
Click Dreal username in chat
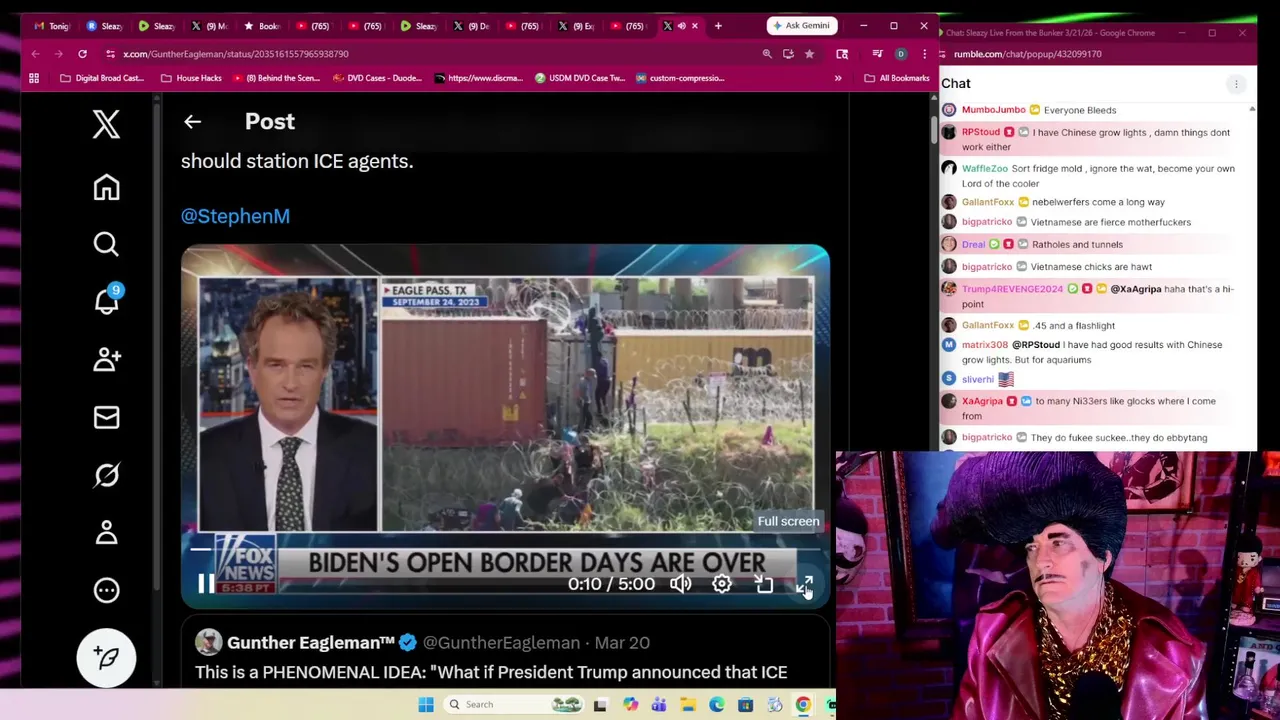973,244
